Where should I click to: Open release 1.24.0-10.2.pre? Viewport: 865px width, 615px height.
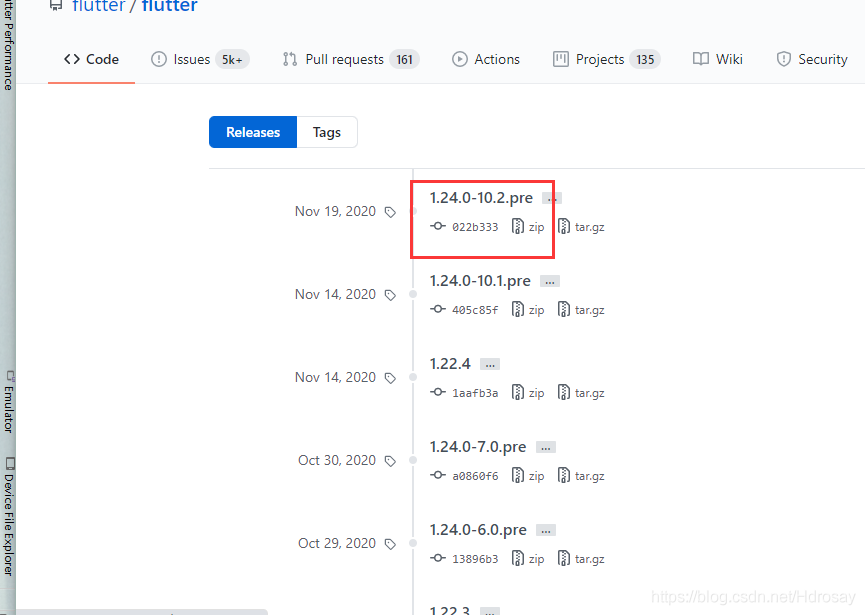click(x=481, y=197)
